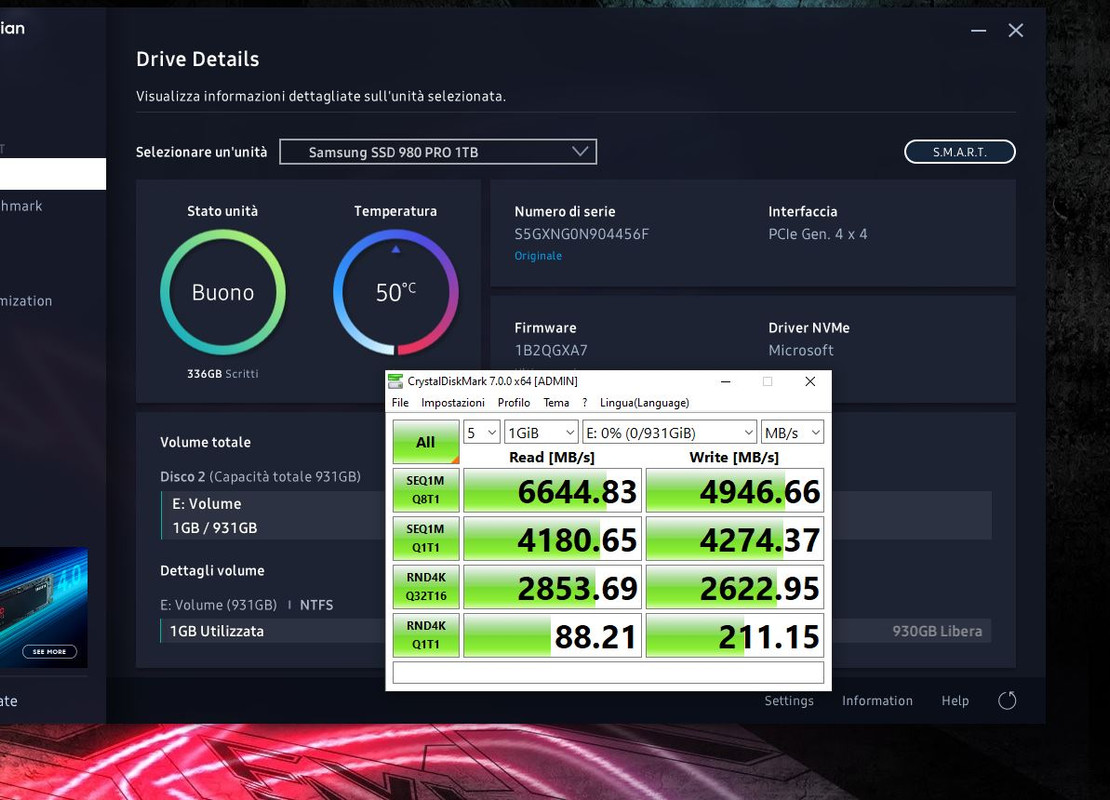The image size is (1110, 800).
Task: Click the Originale link under serial number
Action: (538, 256)
